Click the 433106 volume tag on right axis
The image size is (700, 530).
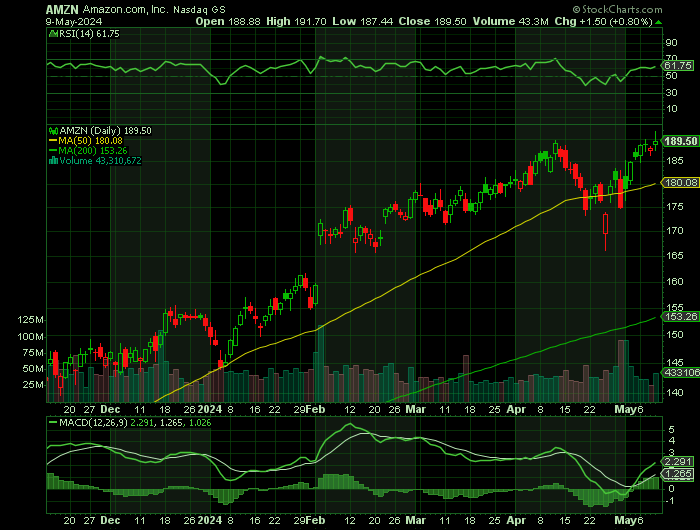681,372
